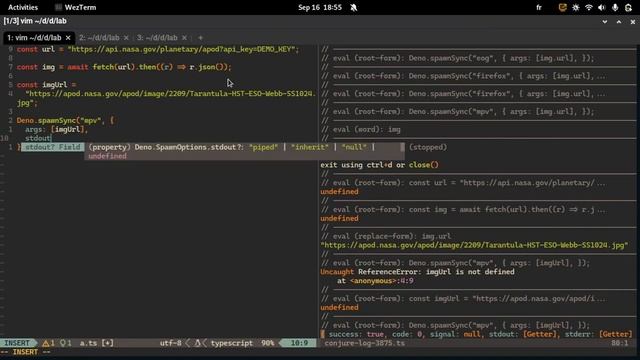Click the INSERT mode indicator in statusline
Screen dimensions: 640x360
click(x=17, y=343)
